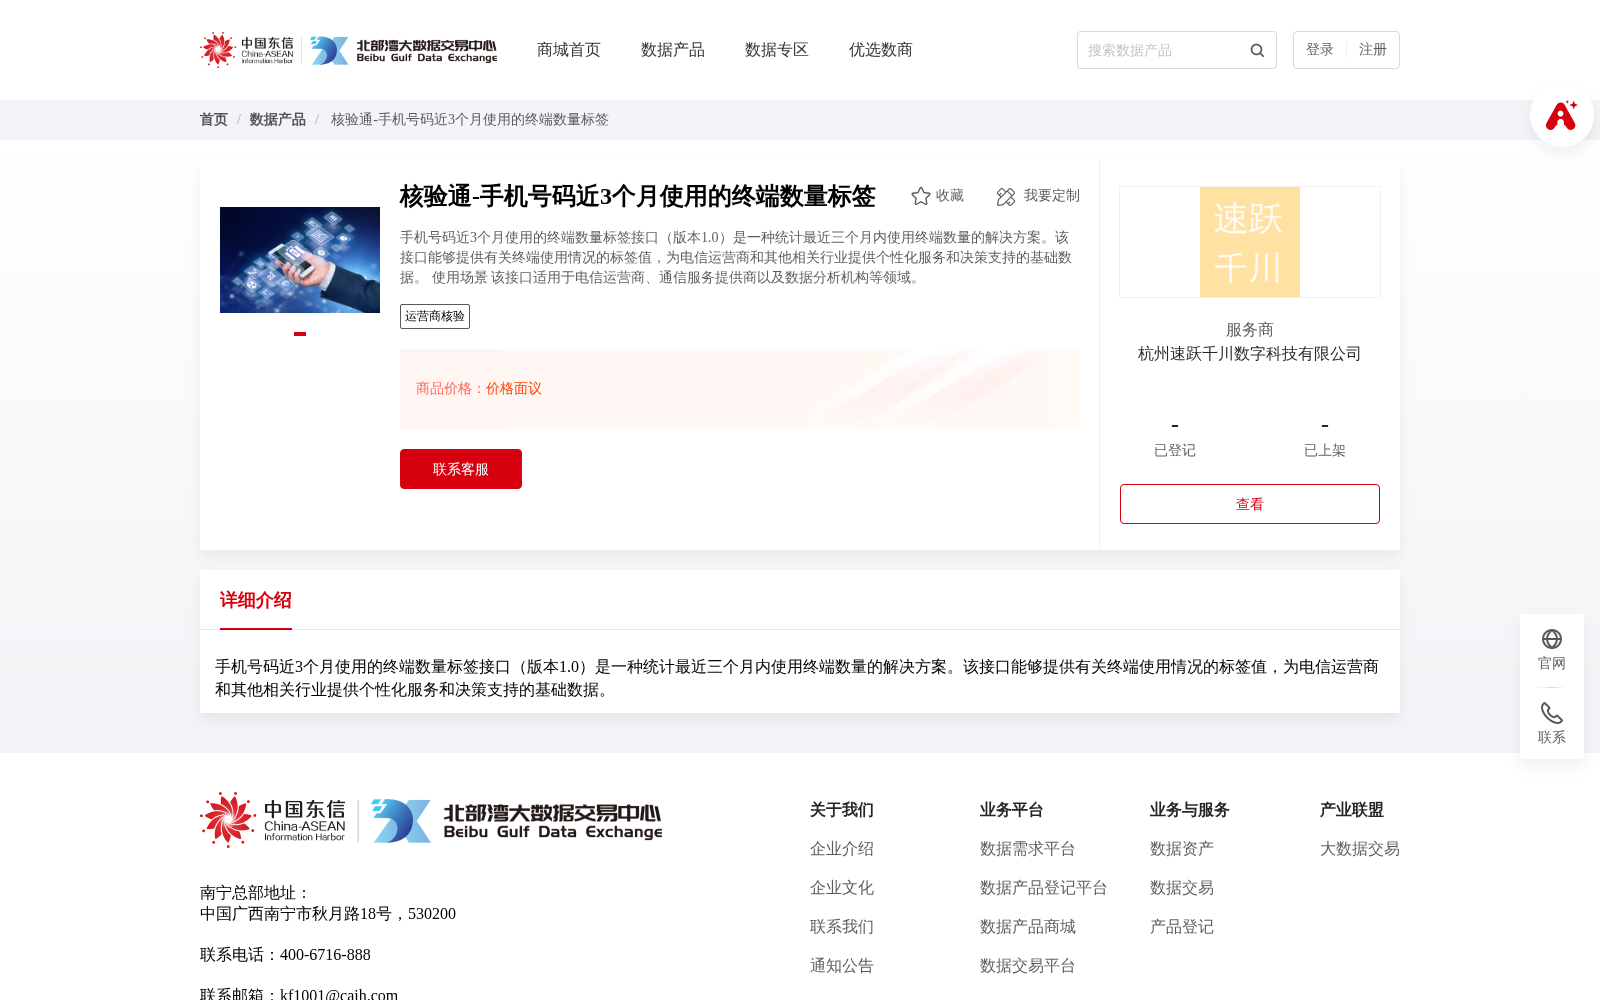Viewport: 1600px width, 1000px height.
Task: Click the 产业联盟 footer heading
Action: coord(1352,810)
